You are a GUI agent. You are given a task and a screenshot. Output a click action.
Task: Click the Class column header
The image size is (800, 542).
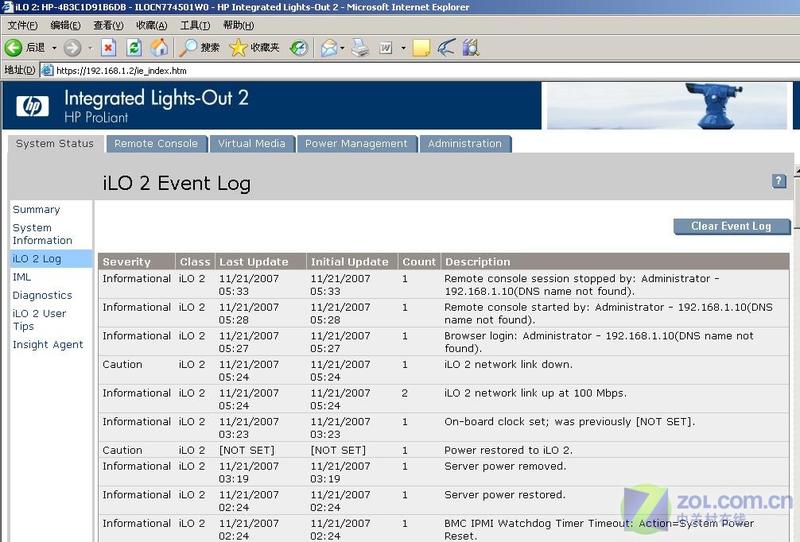point(195,262)
